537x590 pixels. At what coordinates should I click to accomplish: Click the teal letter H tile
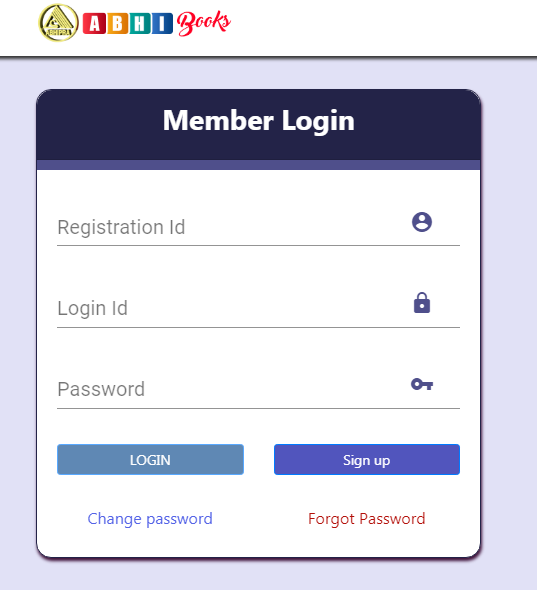140,24
